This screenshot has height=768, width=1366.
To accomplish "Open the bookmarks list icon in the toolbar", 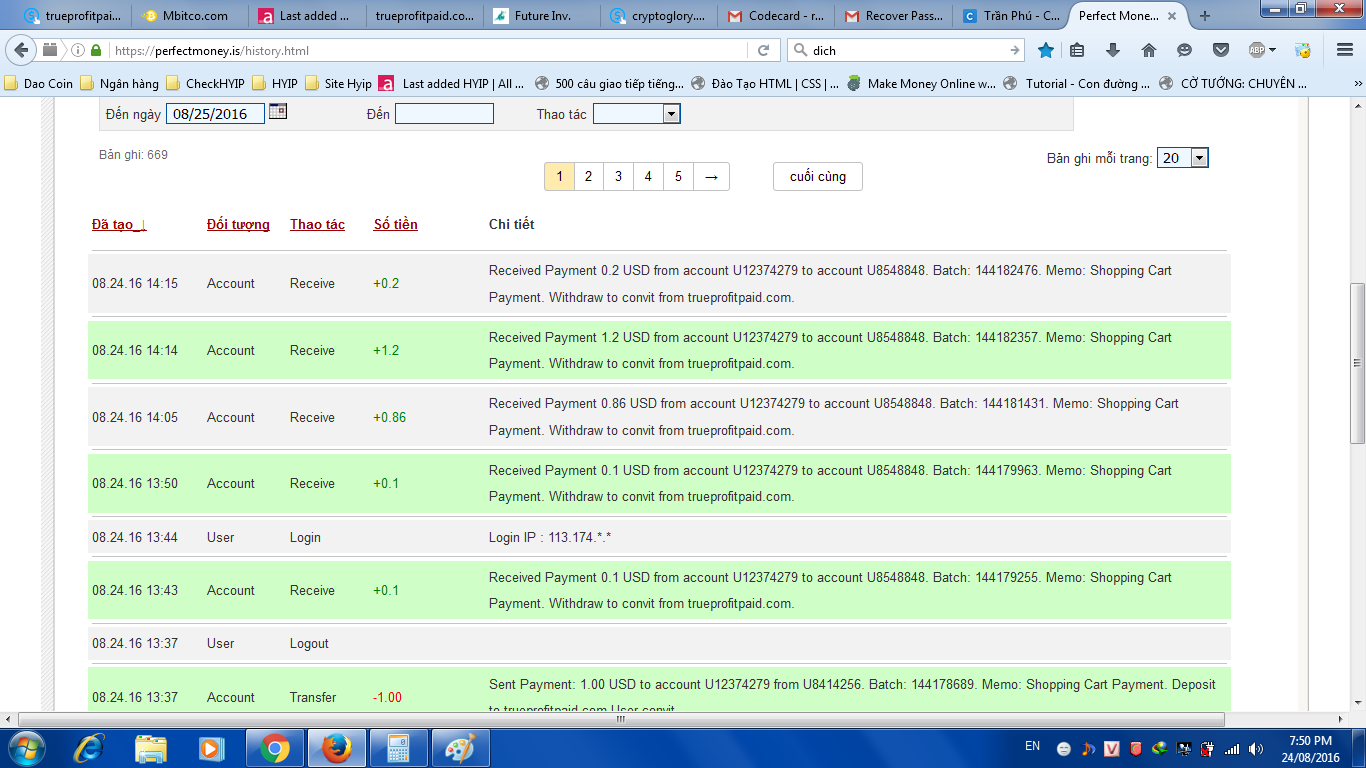I will click(x=1077, y=50).
